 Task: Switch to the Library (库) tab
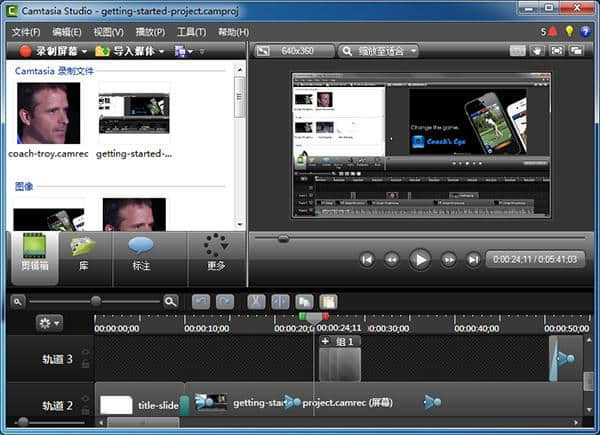tap(83, 254)
